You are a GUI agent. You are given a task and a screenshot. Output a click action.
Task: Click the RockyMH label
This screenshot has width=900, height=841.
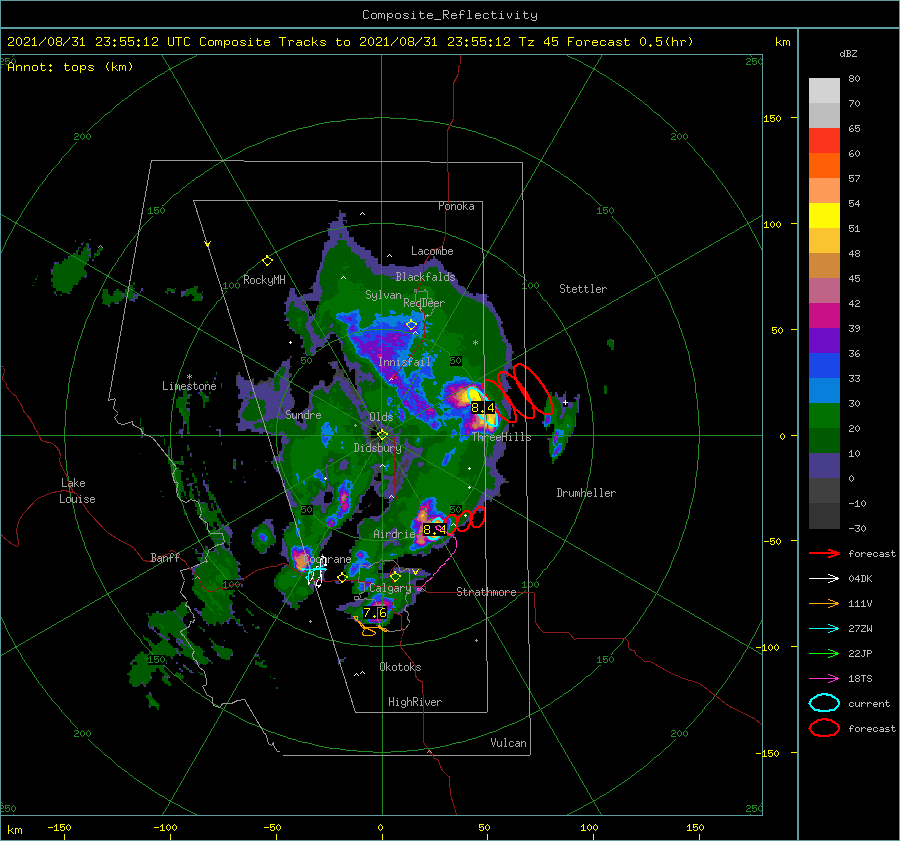(264, 280)
